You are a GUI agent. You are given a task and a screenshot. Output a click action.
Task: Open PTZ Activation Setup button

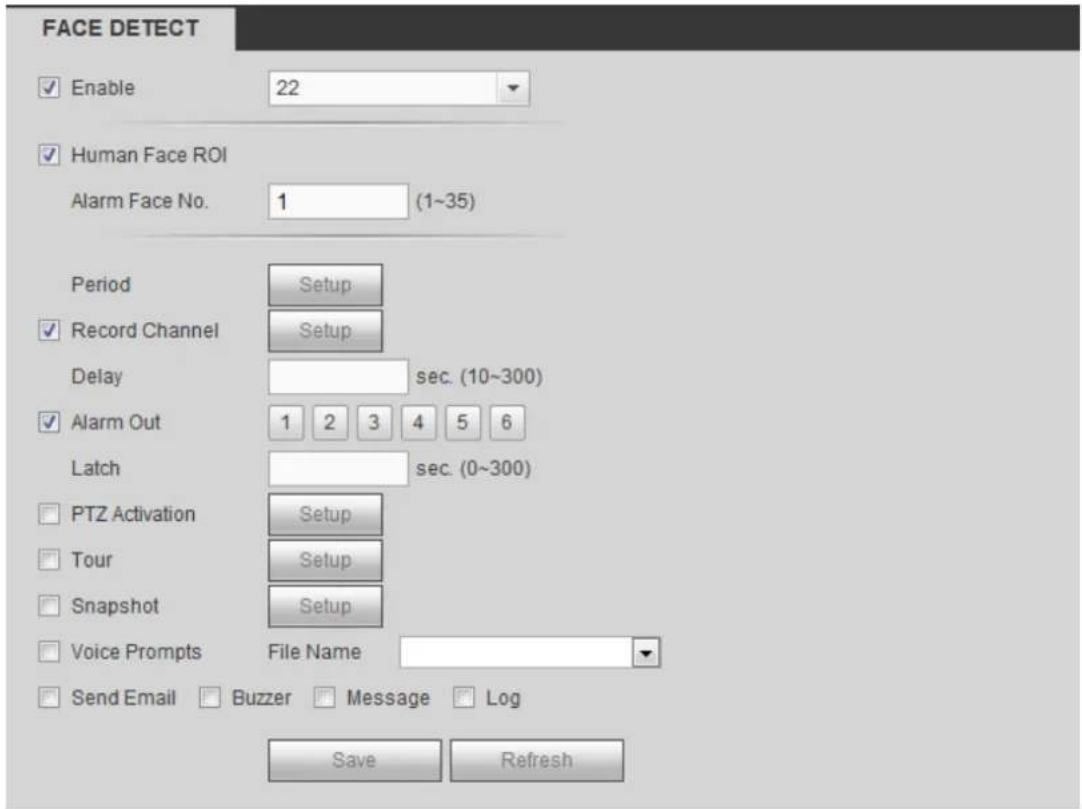[x=325, y=514]
